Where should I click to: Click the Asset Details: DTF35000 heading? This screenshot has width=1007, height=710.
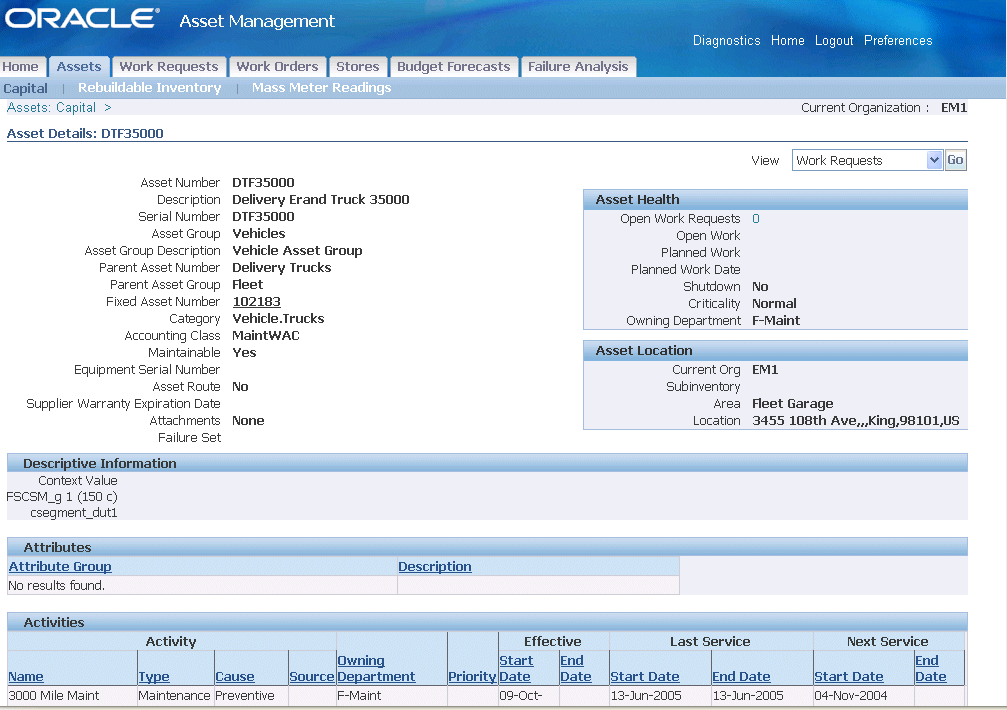point(85,134)
